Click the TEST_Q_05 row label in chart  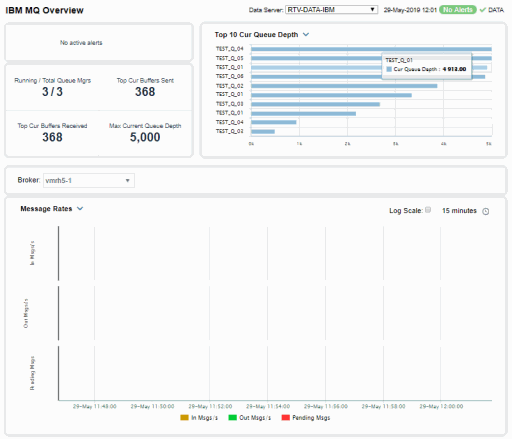[x=230, y=58]
